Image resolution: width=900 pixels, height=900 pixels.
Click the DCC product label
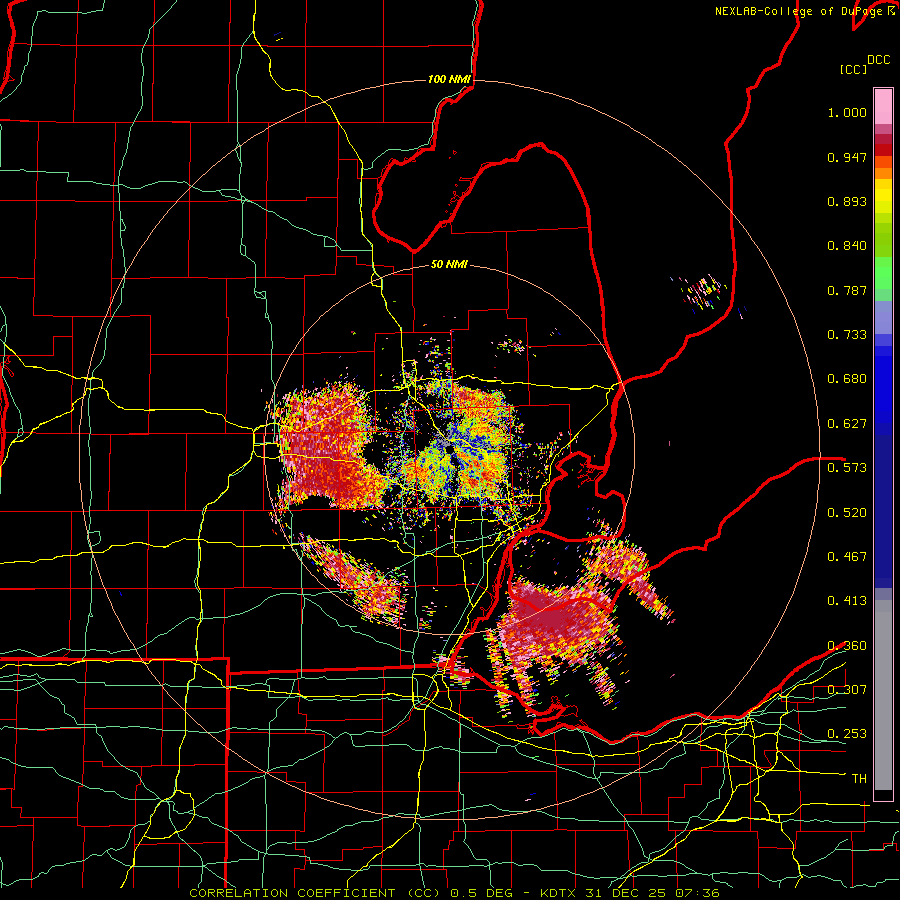click(x=878, y=60)
